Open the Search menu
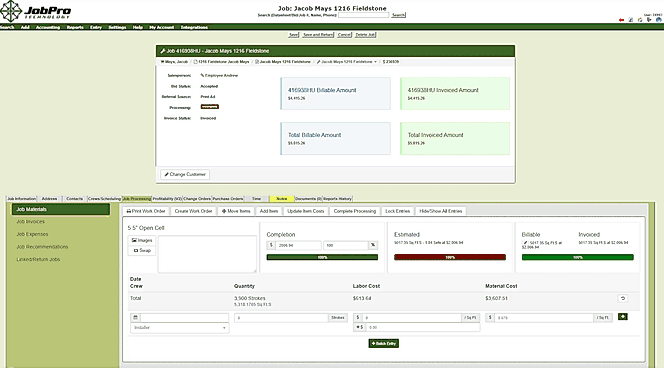This screenshot has width=664, height=368. 7,27
